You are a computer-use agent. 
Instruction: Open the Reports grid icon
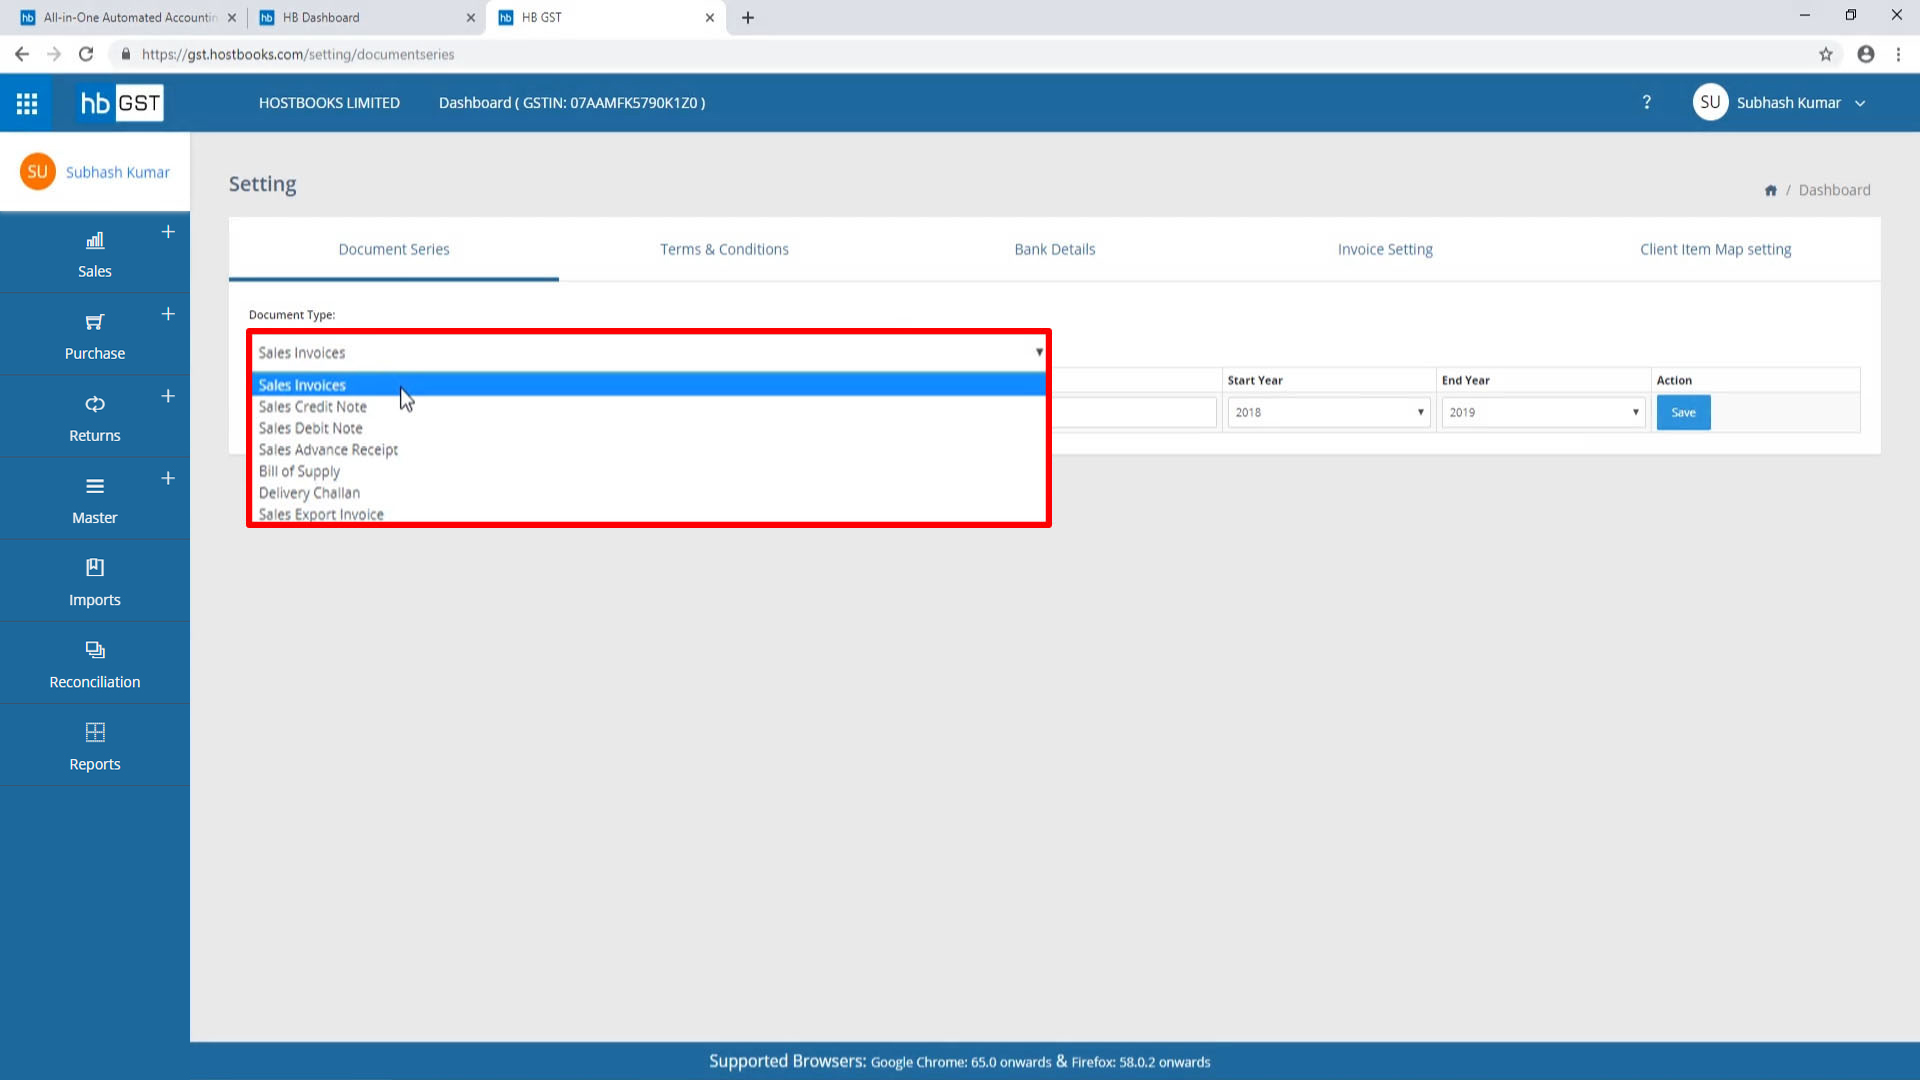point(95,733)
